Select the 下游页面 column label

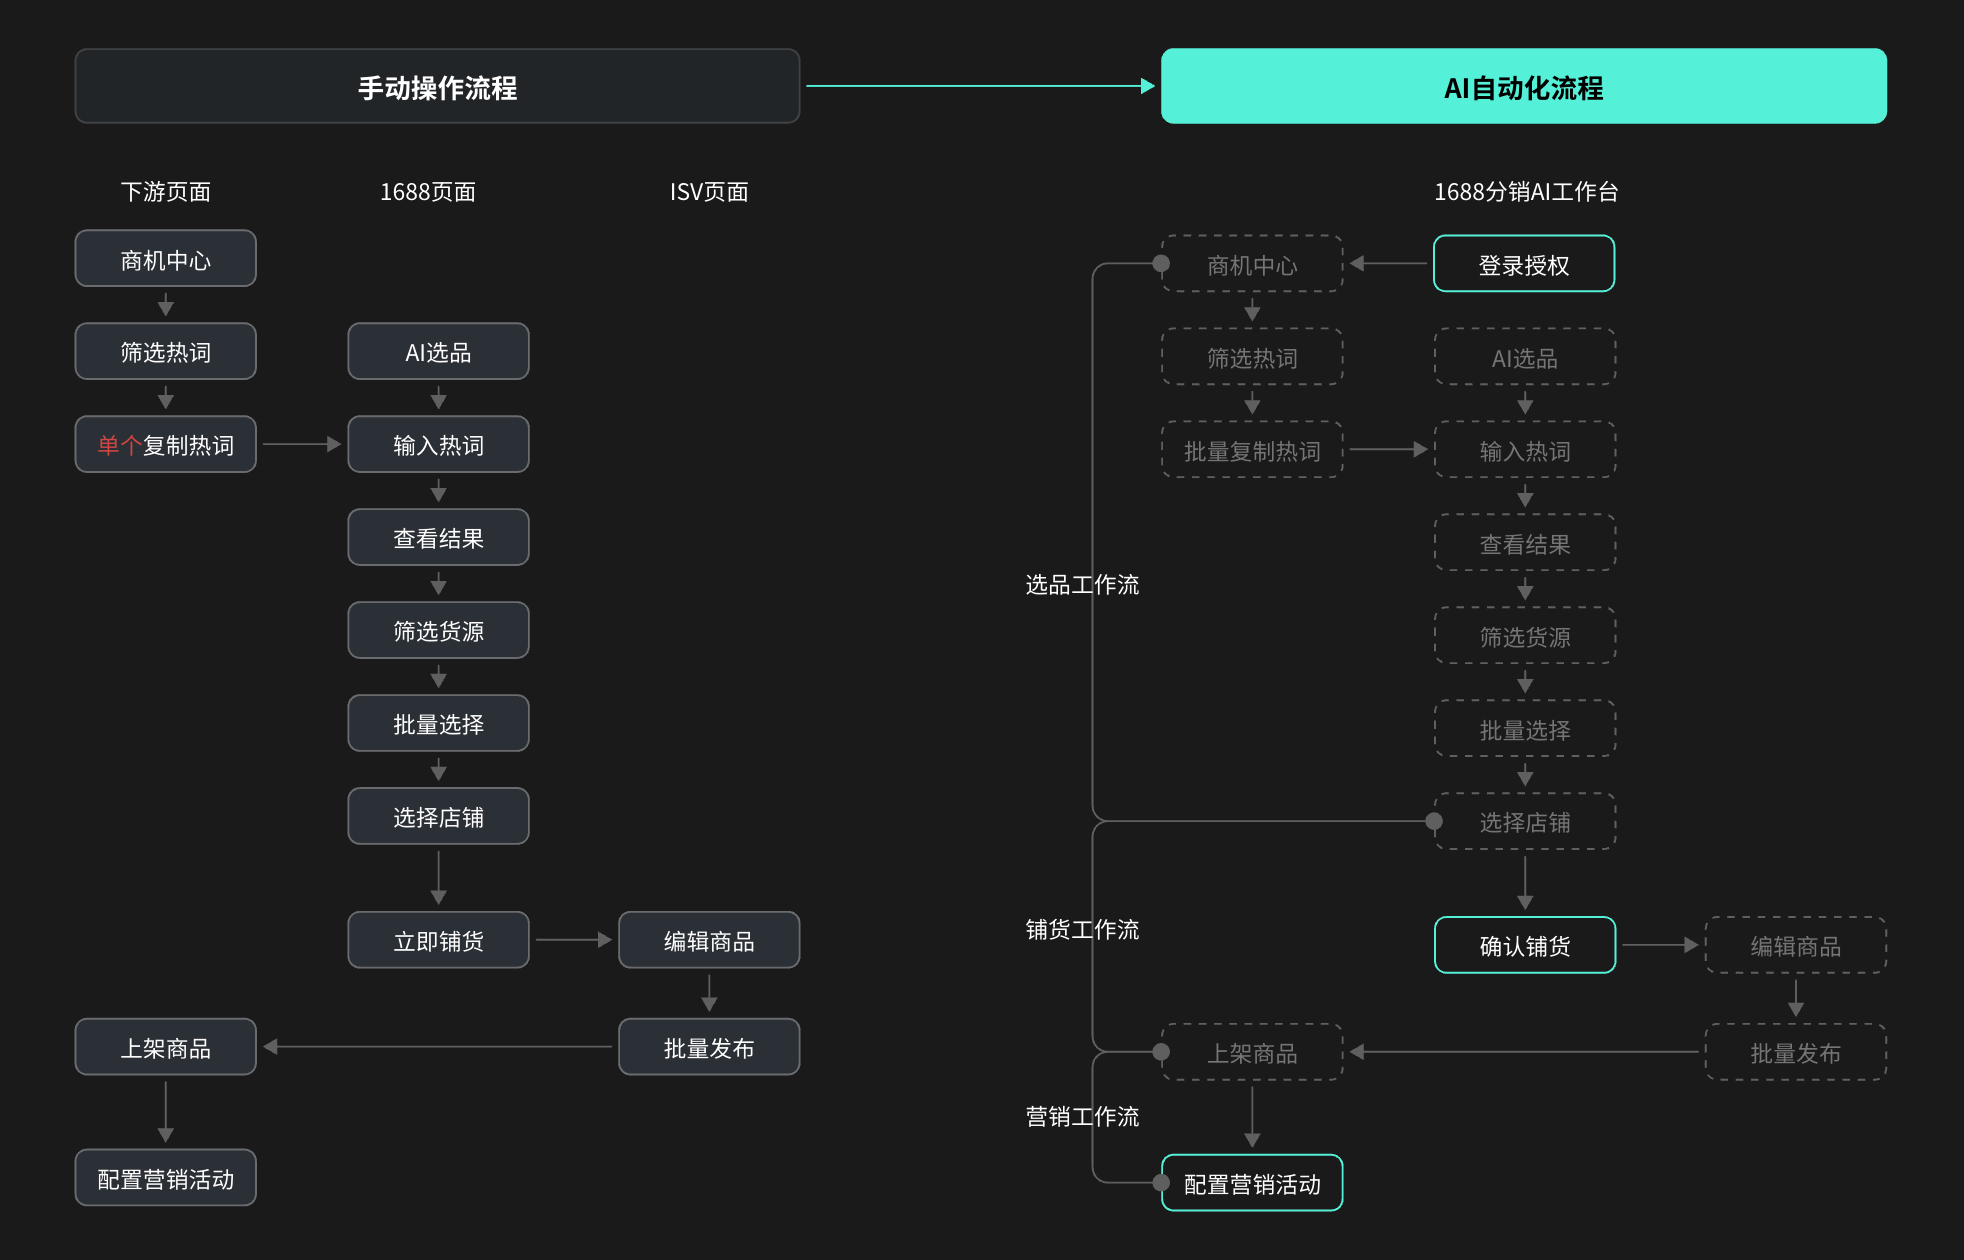(x=166, y=192)
